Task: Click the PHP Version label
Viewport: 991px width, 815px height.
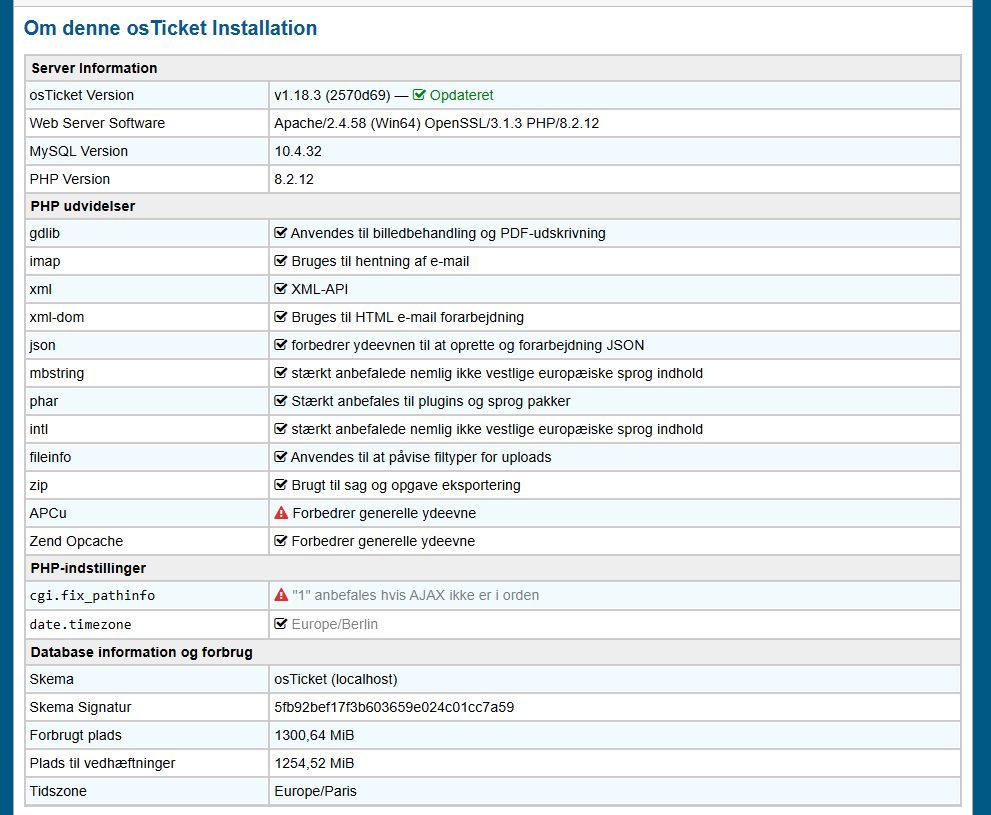Action: (x=70, y=179)
